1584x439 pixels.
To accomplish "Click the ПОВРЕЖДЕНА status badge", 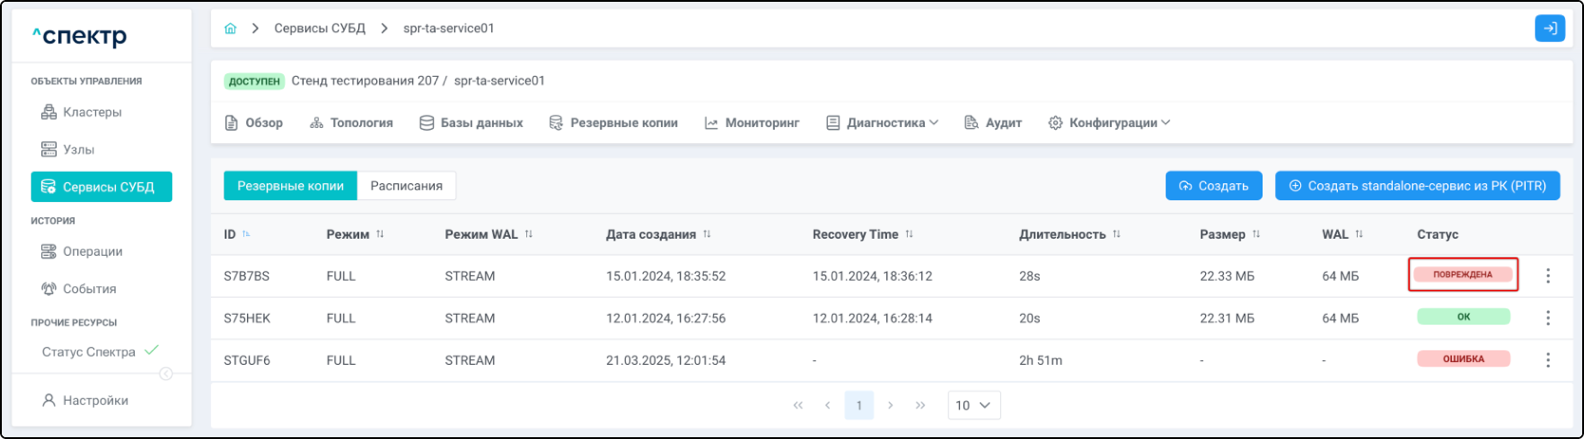I will (x=1462, y=274).
